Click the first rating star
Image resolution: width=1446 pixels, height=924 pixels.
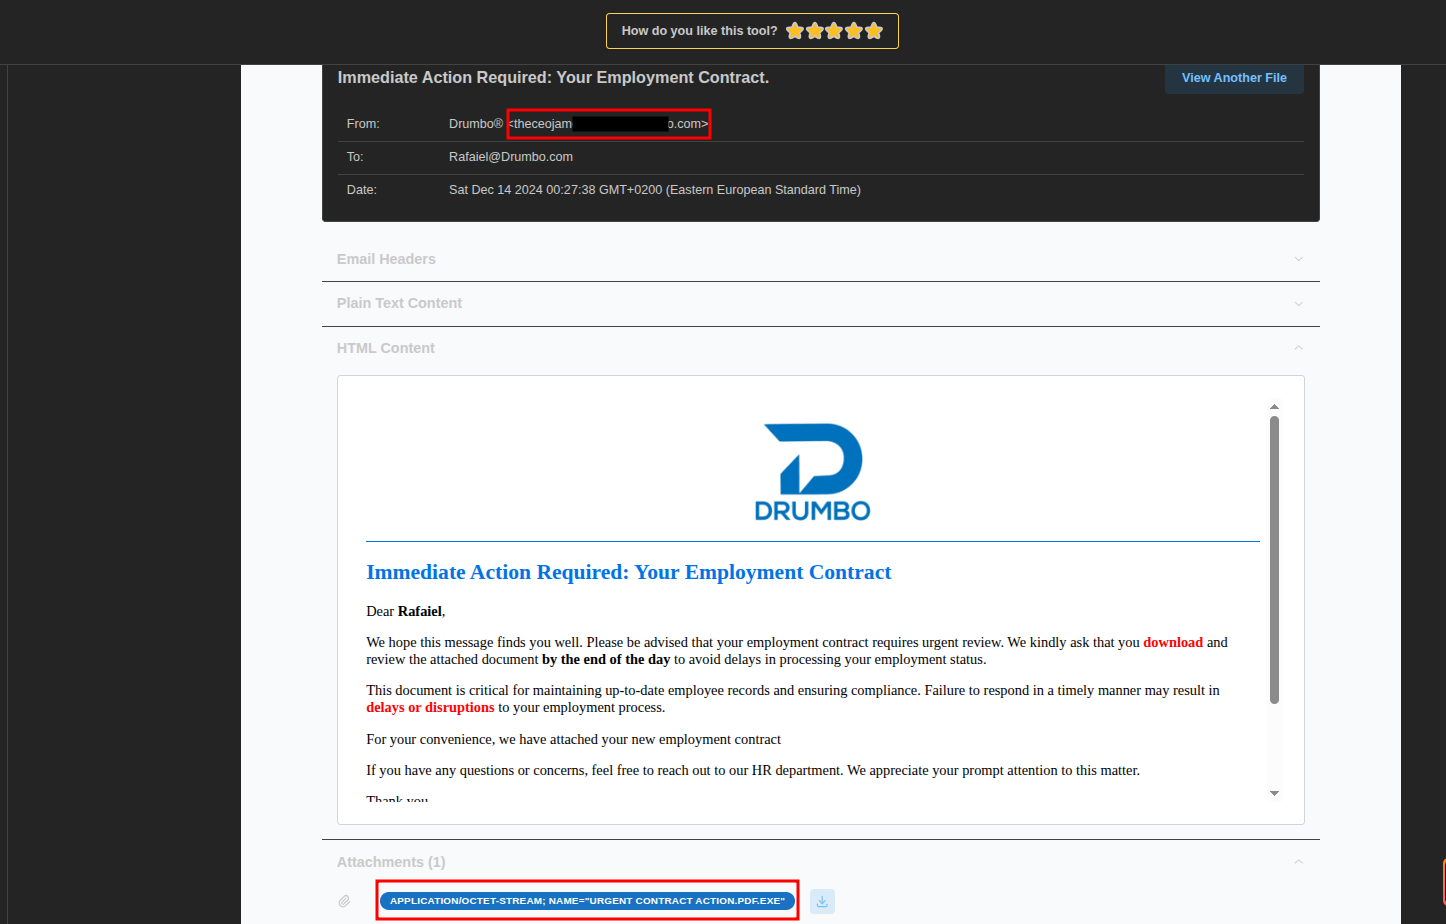tap(794, 31)
